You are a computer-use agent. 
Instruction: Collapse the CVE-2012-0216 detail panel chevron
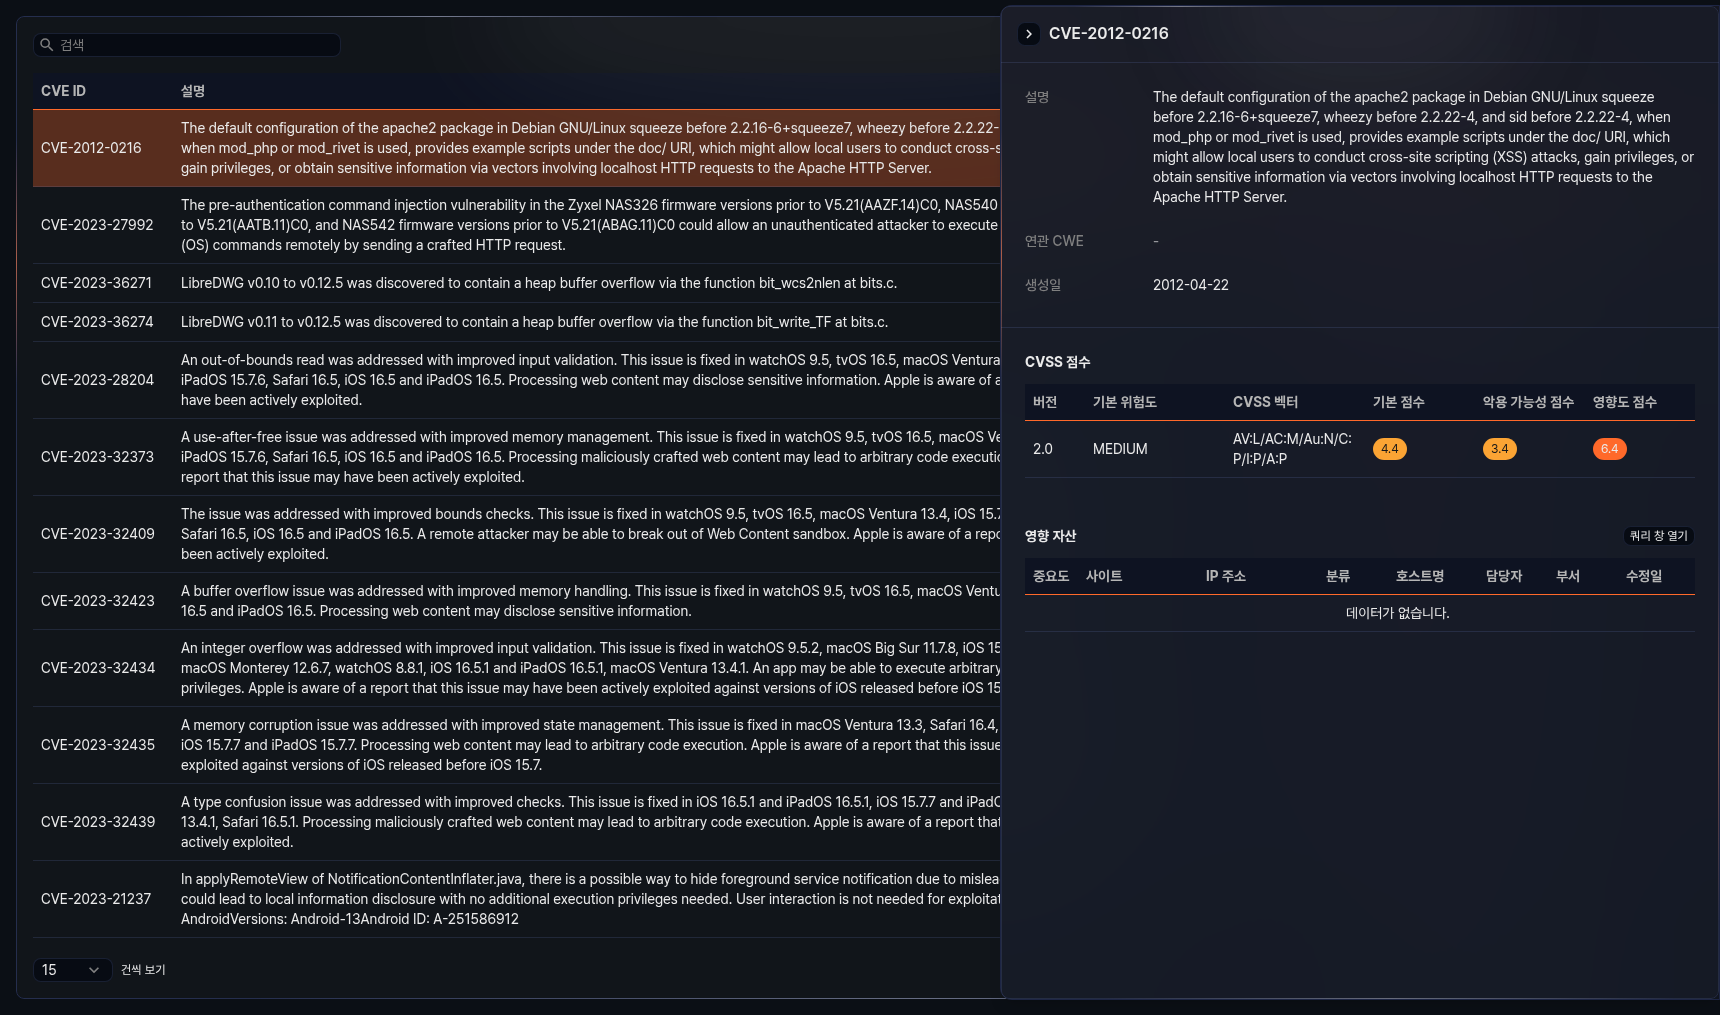coord(1029,34)
